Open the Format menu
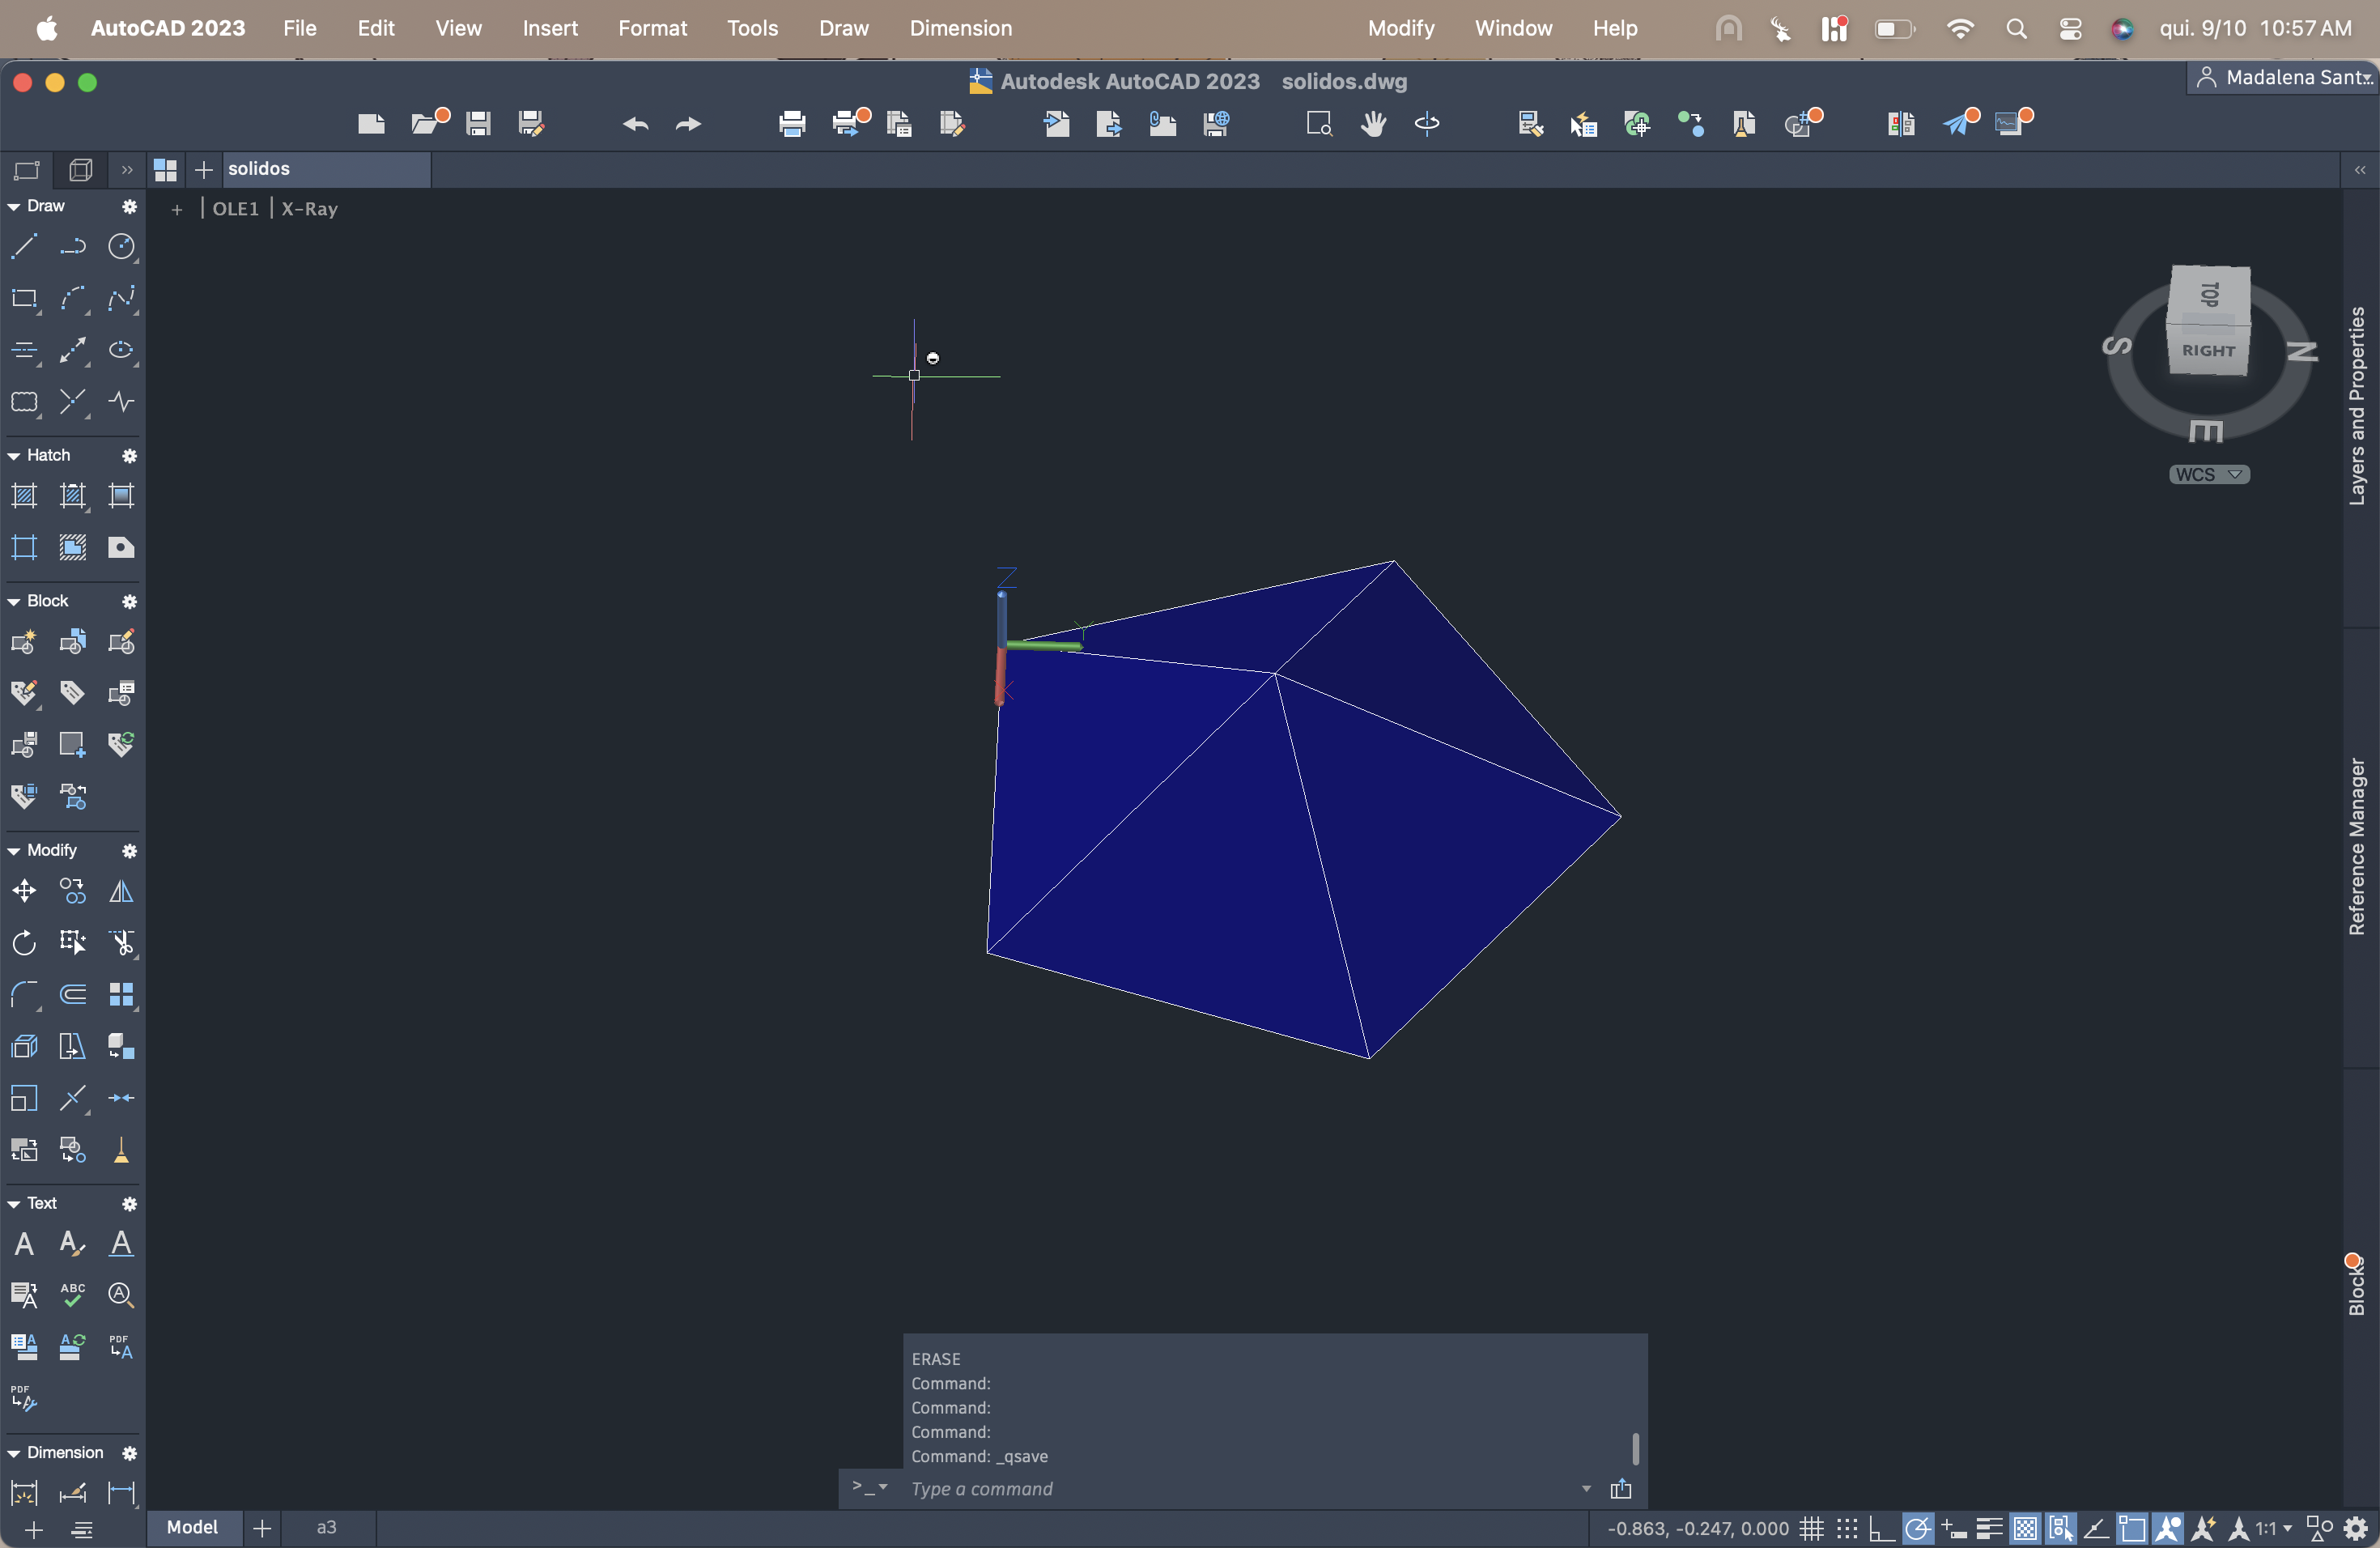 (652, 28)
